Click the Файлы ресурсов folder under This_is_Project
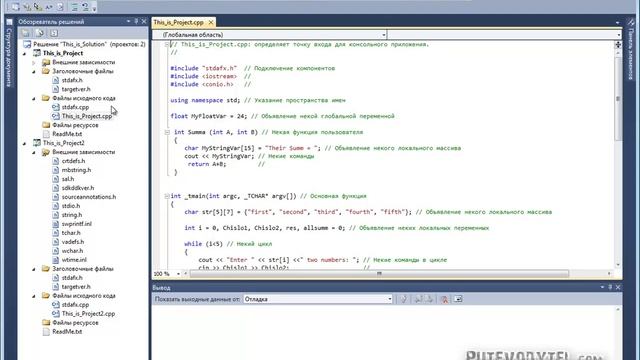The image size is (640, 360). click(75, 125)
